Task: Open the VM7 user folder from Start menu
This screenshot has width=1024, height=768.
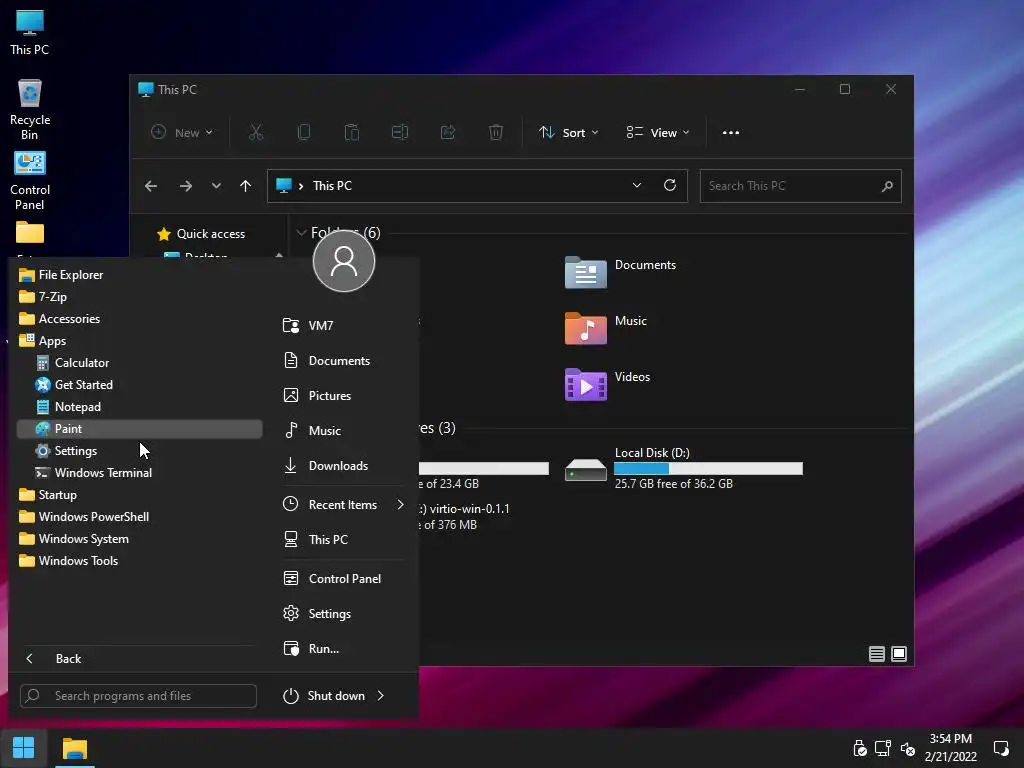Action: (344, 325)
